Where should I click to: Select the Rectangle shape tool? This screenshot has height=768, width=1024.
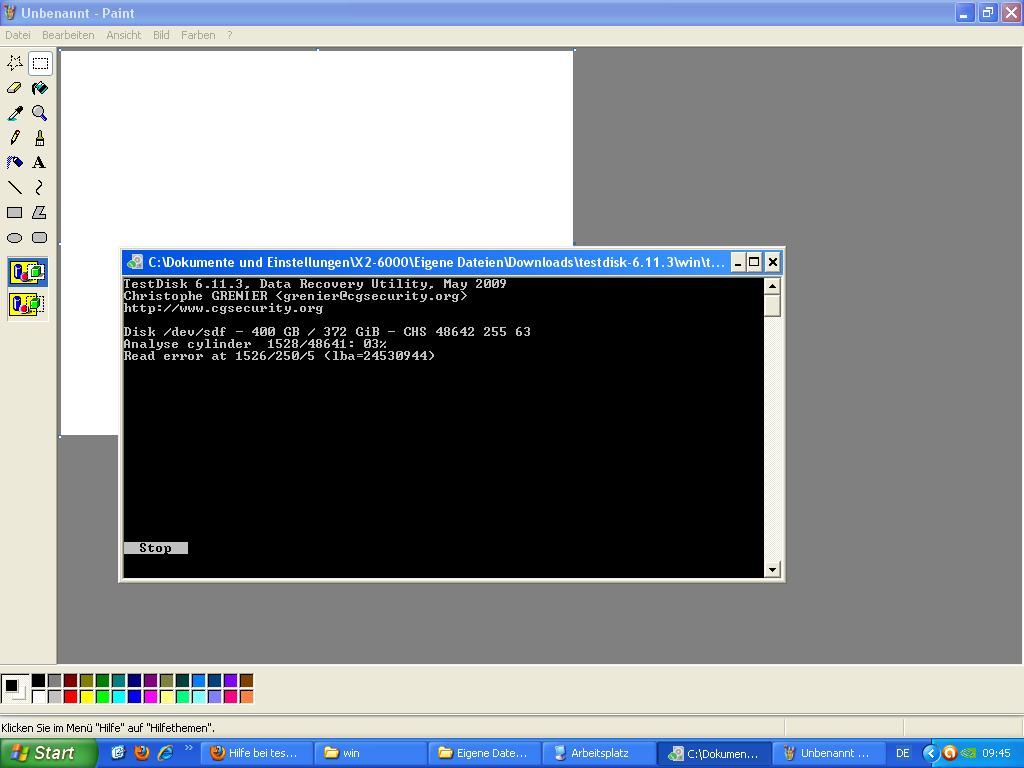[15, 212]
